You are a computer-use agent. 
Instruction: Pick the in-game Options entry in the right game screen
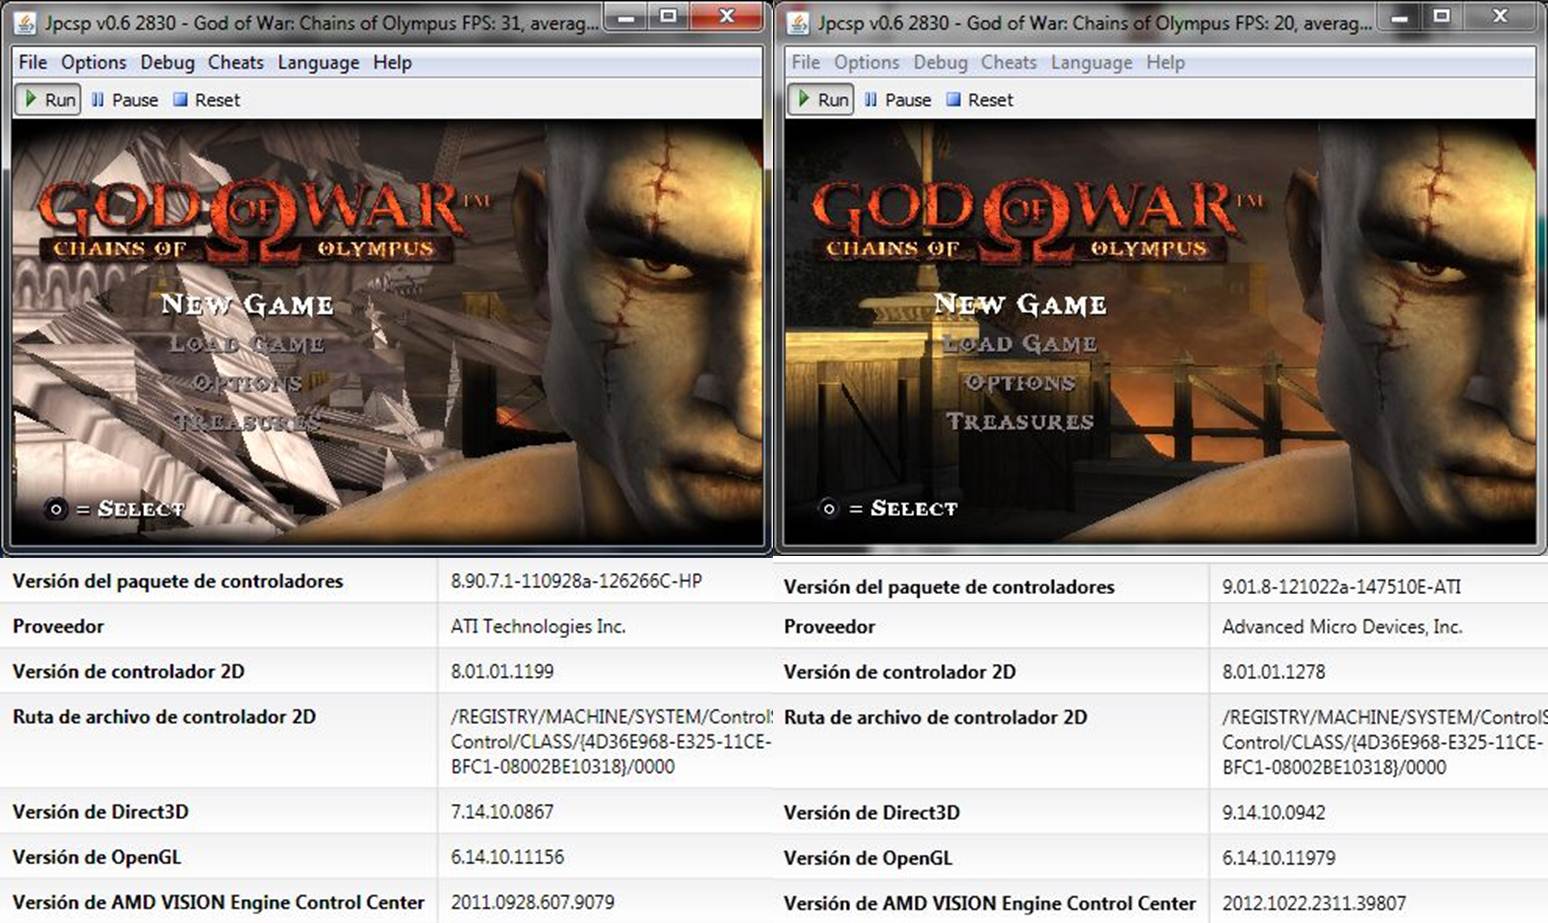click(x=1020, y=383)
